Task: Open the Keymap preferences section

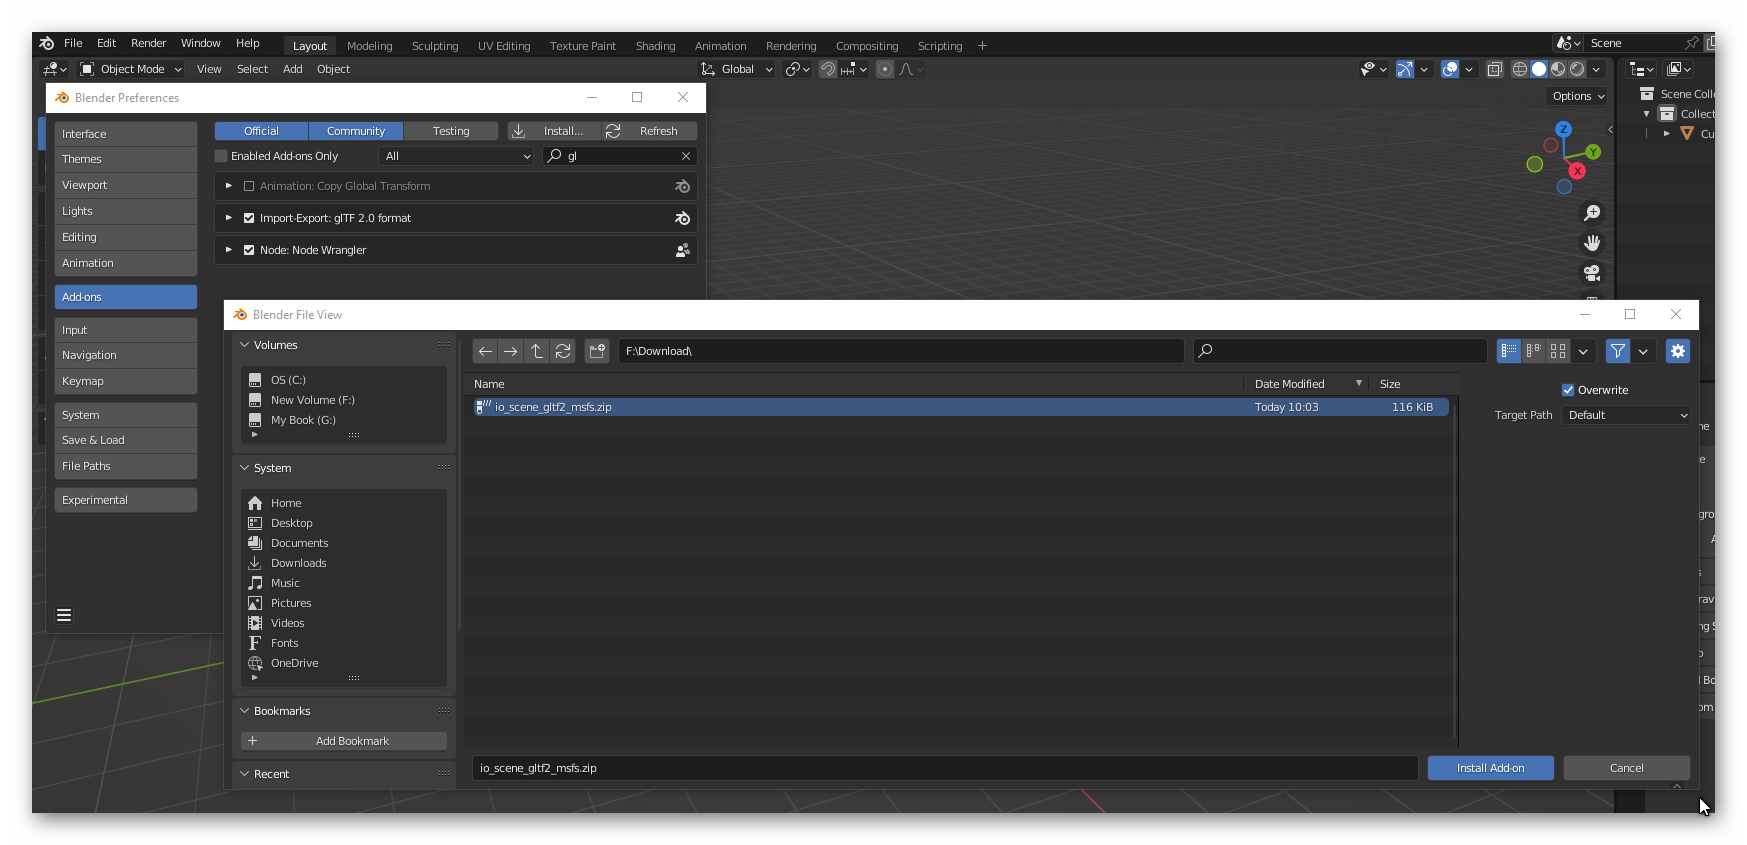Action: 126,381
